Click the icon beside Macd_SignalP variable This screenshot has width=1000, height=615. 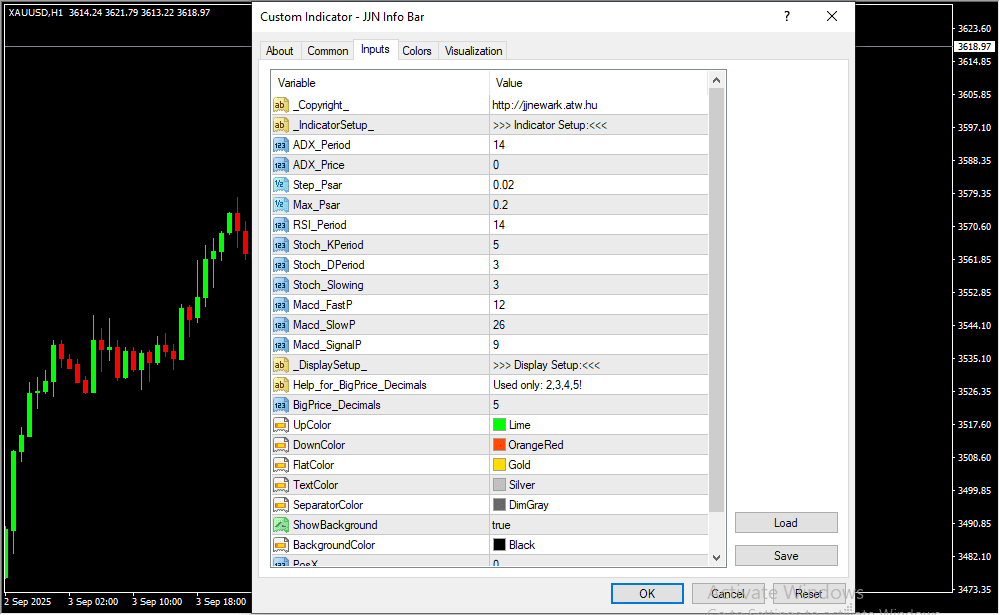[x=281, y=345]
